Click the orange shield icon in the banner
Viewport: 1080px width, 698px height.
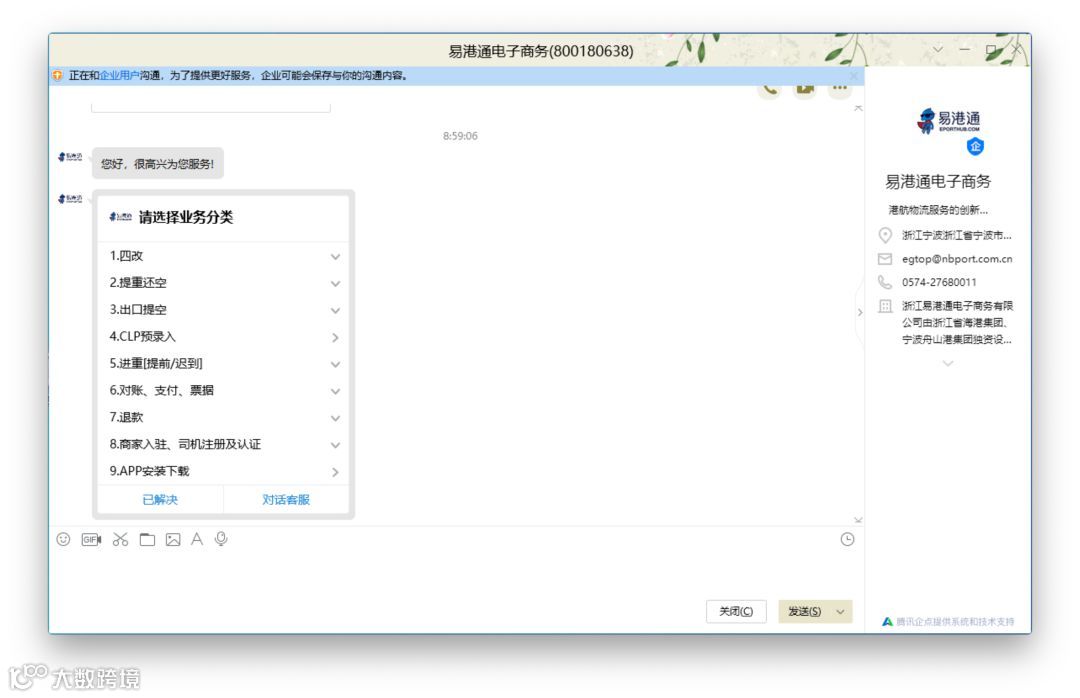point(57,75)
